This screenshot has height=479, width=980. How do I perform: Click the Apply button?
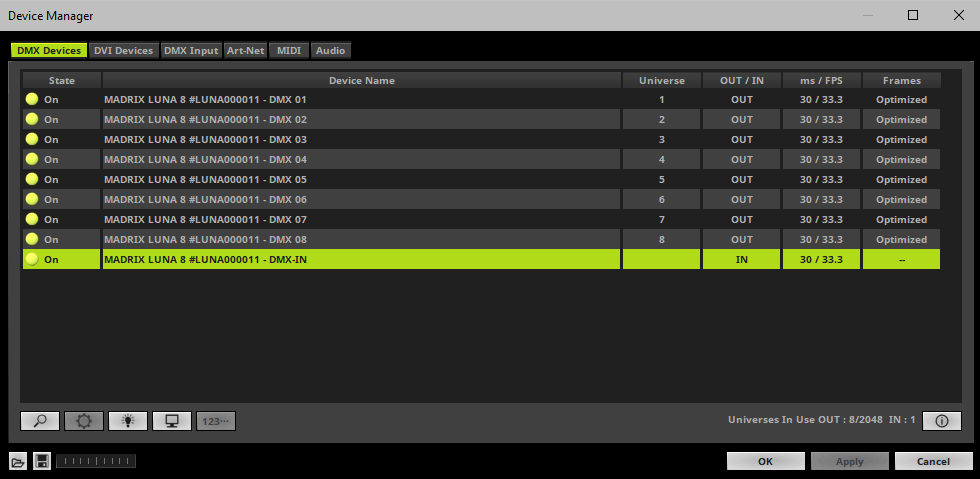click(x=849, y=461)
